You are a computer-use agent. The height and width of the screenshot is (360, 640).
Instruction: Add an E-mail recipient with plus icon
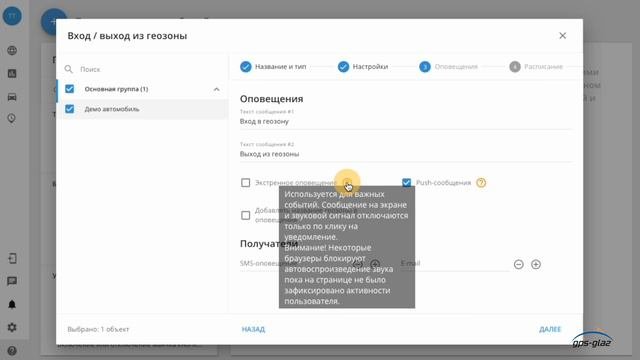[x=536, y=264]
